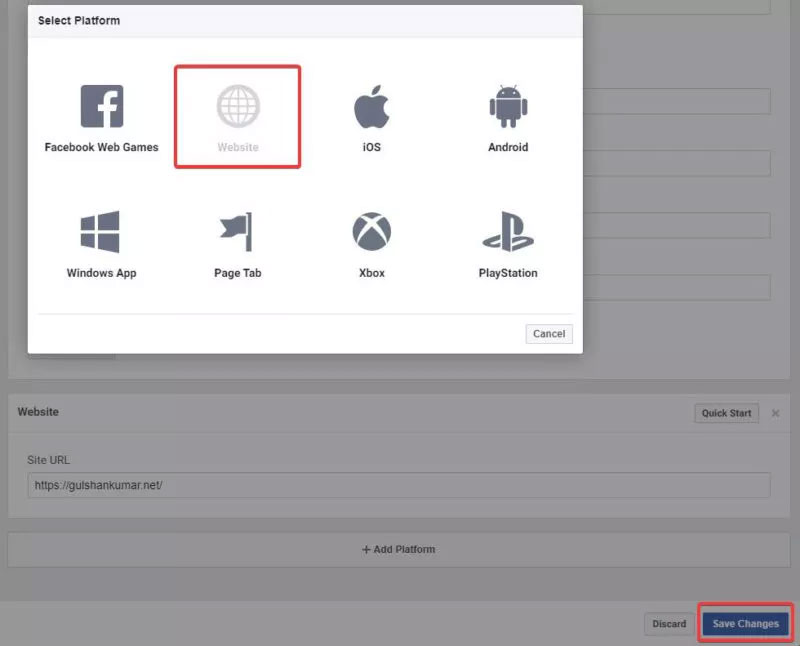Focus the Site URL input field
The image size is (800, 646).
click(x=398, y=485)
